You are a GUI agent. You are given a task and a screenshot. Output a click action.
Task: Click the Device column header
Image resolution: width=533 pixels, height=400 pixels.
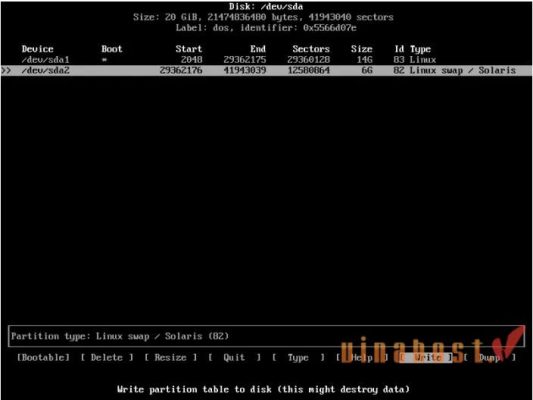[37, 49]
